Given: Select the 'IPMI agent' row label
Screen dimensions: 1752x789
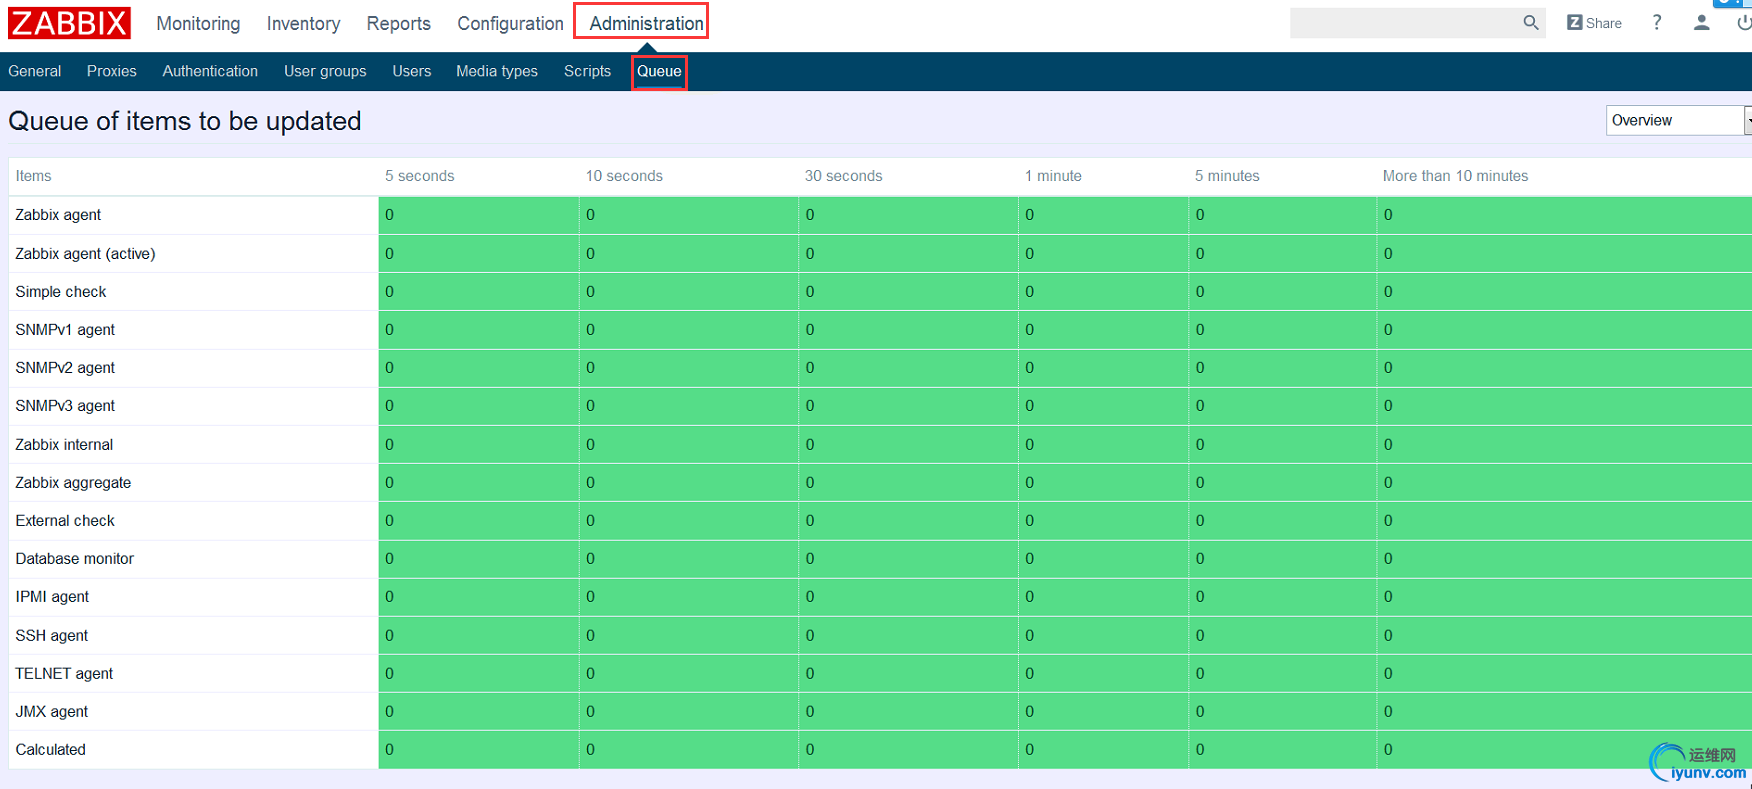Looking at the screenshot, I should pyautogui.click(x=52, y=597).
